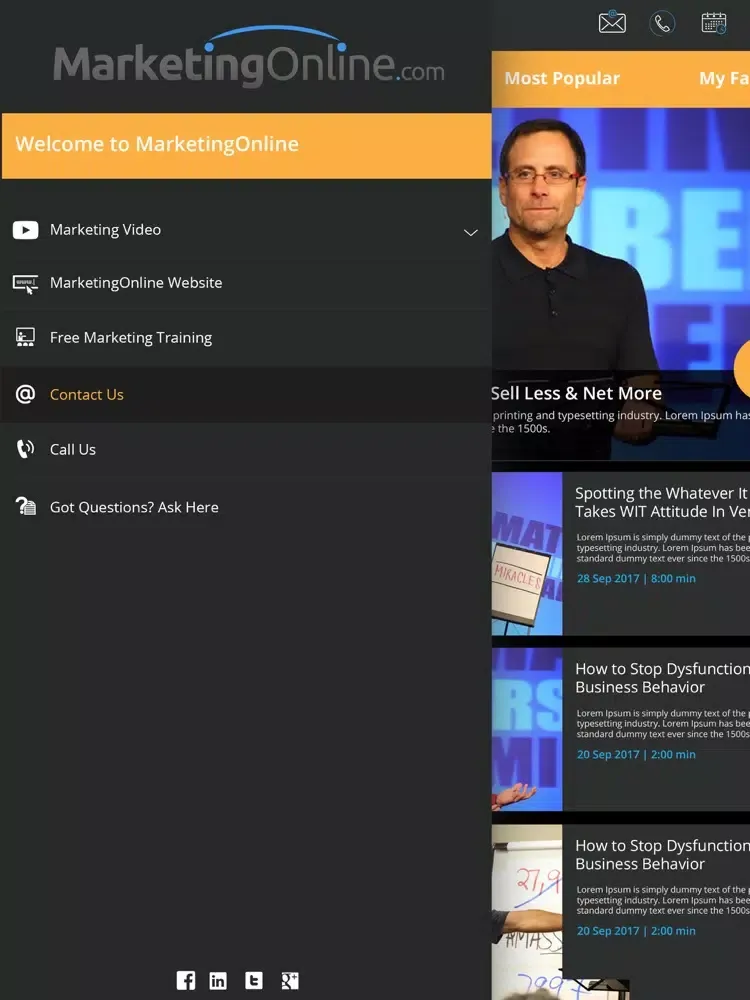
Task: Open thumbnail of the first Dysfunction video
Action: (527, 730)
